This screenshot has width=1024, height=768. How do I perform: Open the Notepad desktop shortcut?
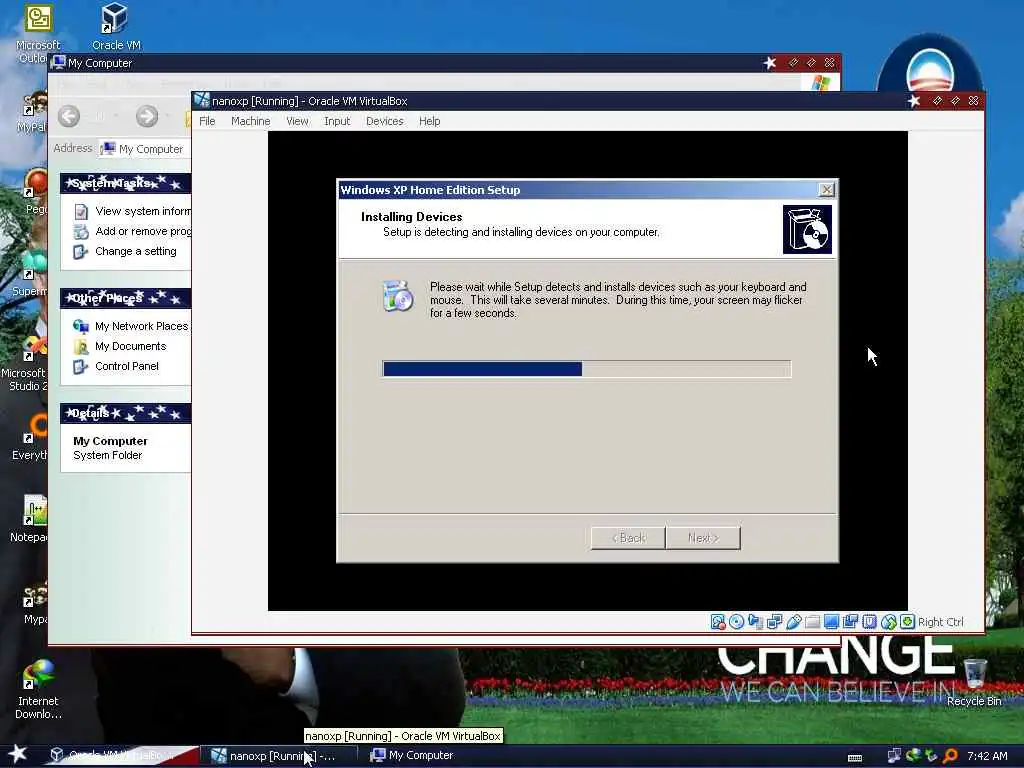(29, 519)
